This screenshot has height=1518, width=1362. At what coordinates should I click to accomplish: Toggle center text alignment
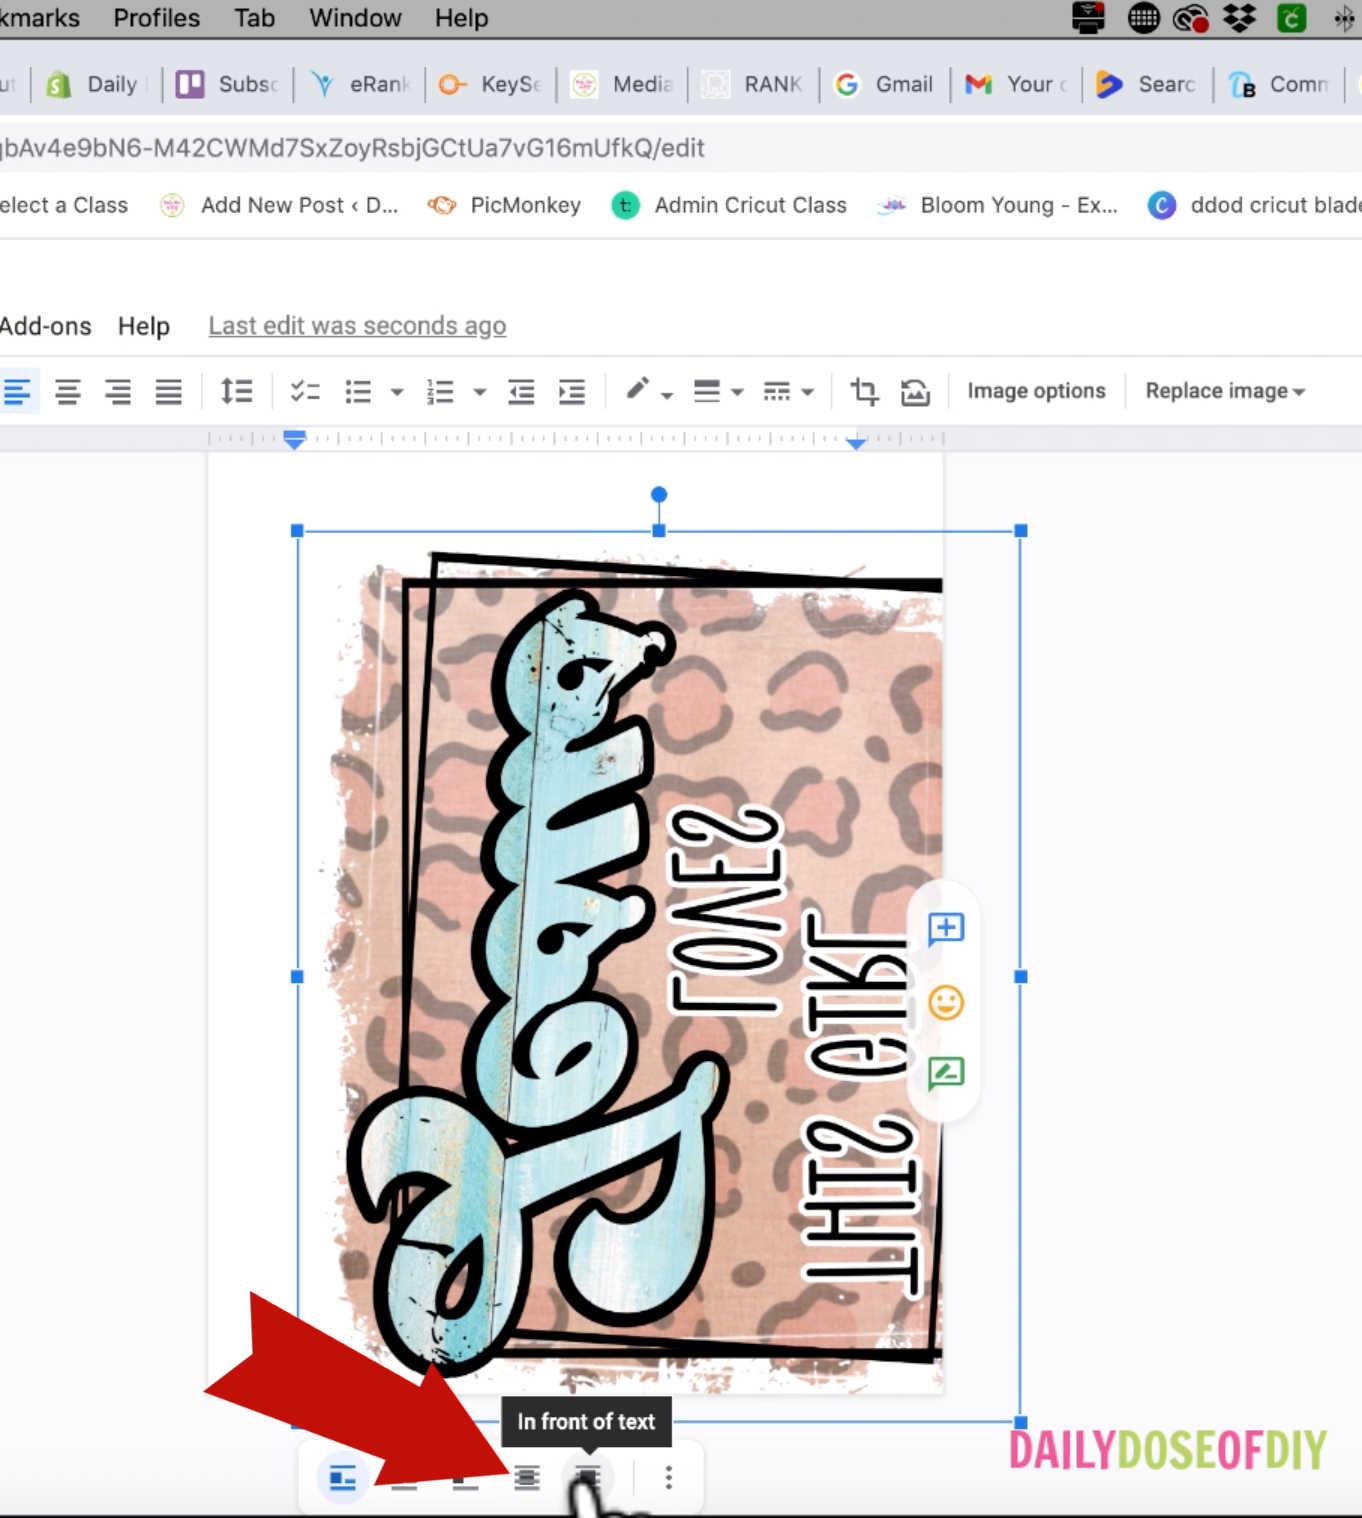(x=68, y=391)
